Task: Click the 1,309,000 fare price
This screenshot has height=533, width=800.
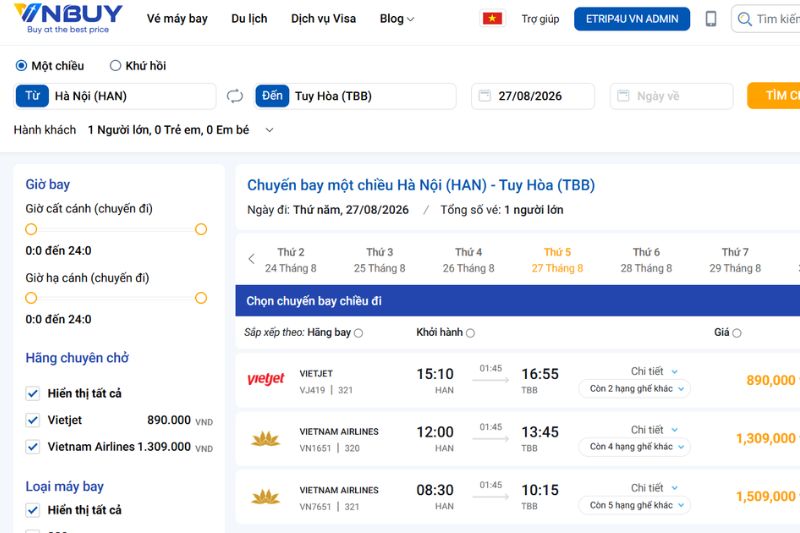Action: tap(766, 438)
